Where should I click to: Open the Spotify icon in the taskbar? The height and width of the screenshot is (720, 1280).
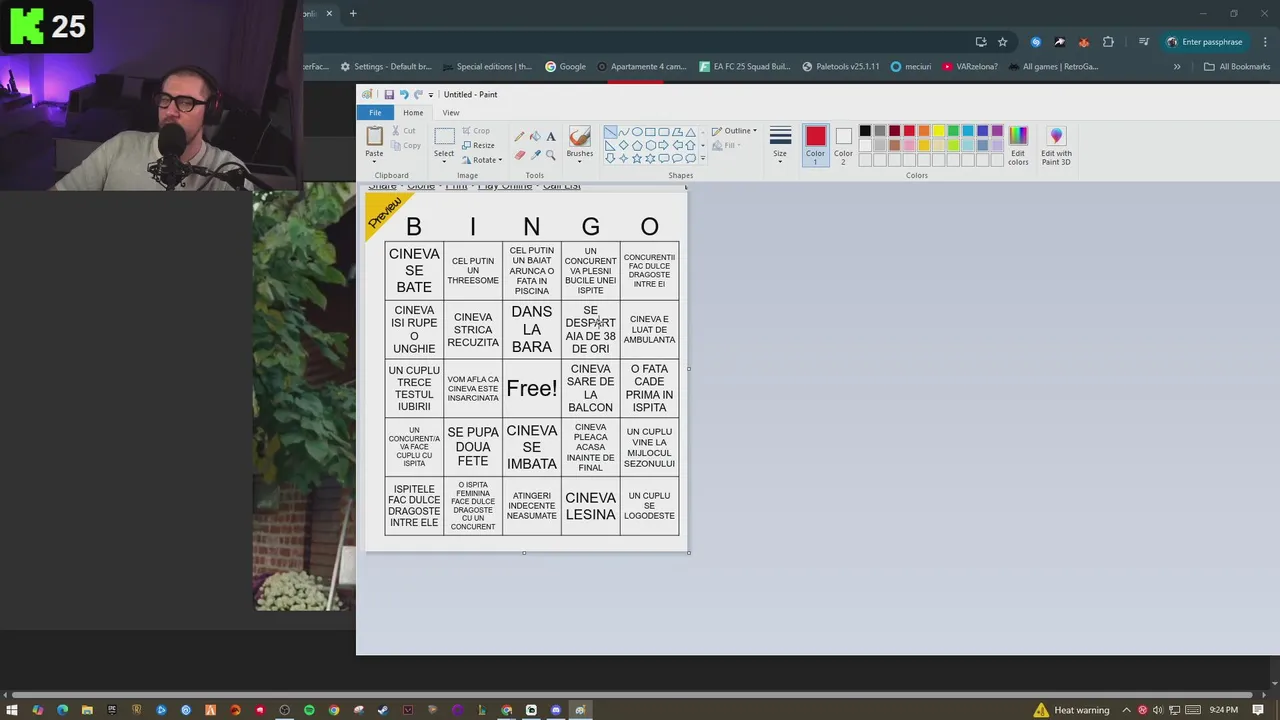tap(309, 710)
